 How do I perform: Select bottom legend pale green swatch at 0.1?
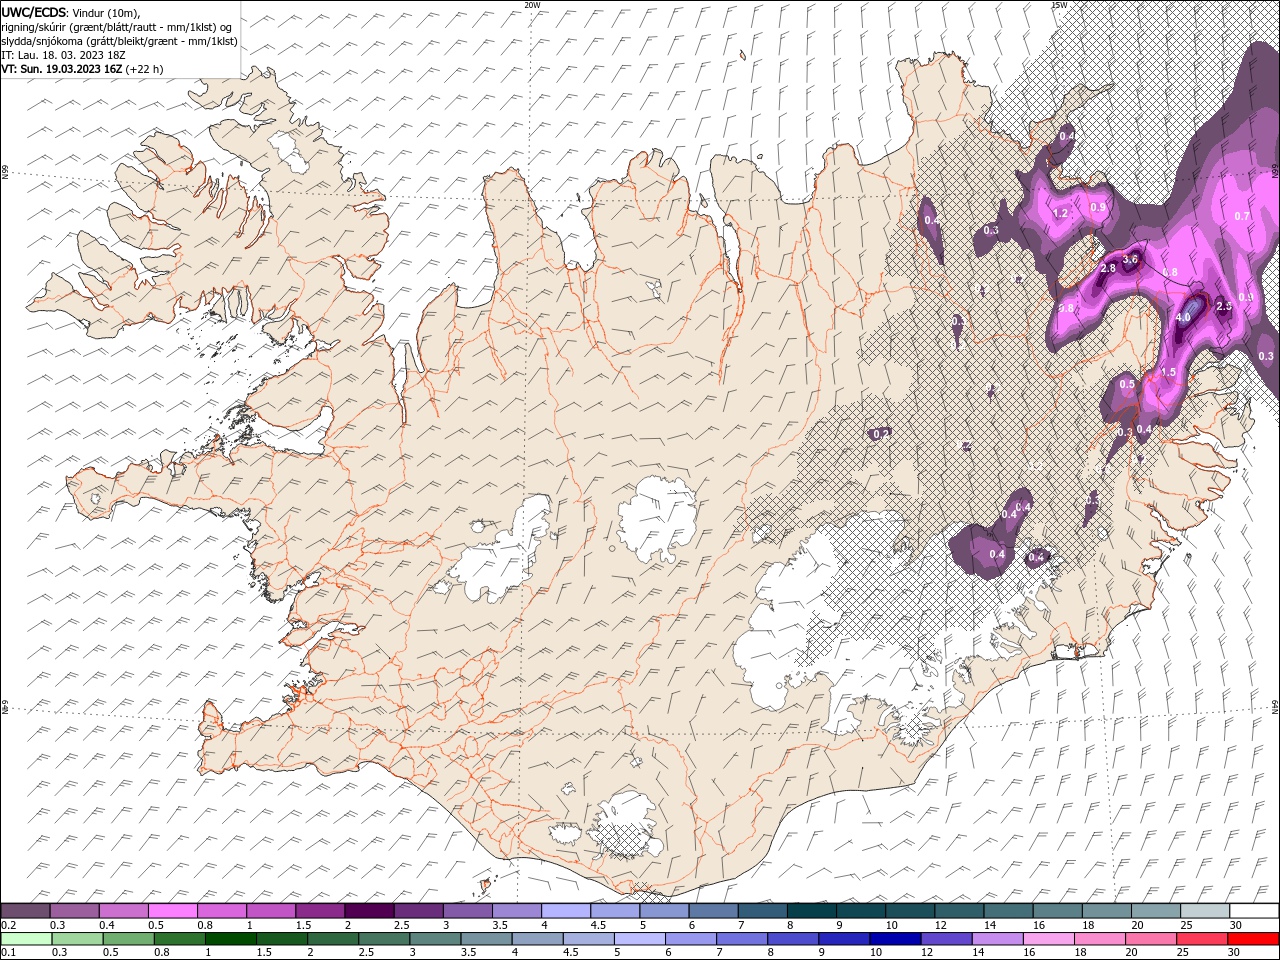coord(25,938)
